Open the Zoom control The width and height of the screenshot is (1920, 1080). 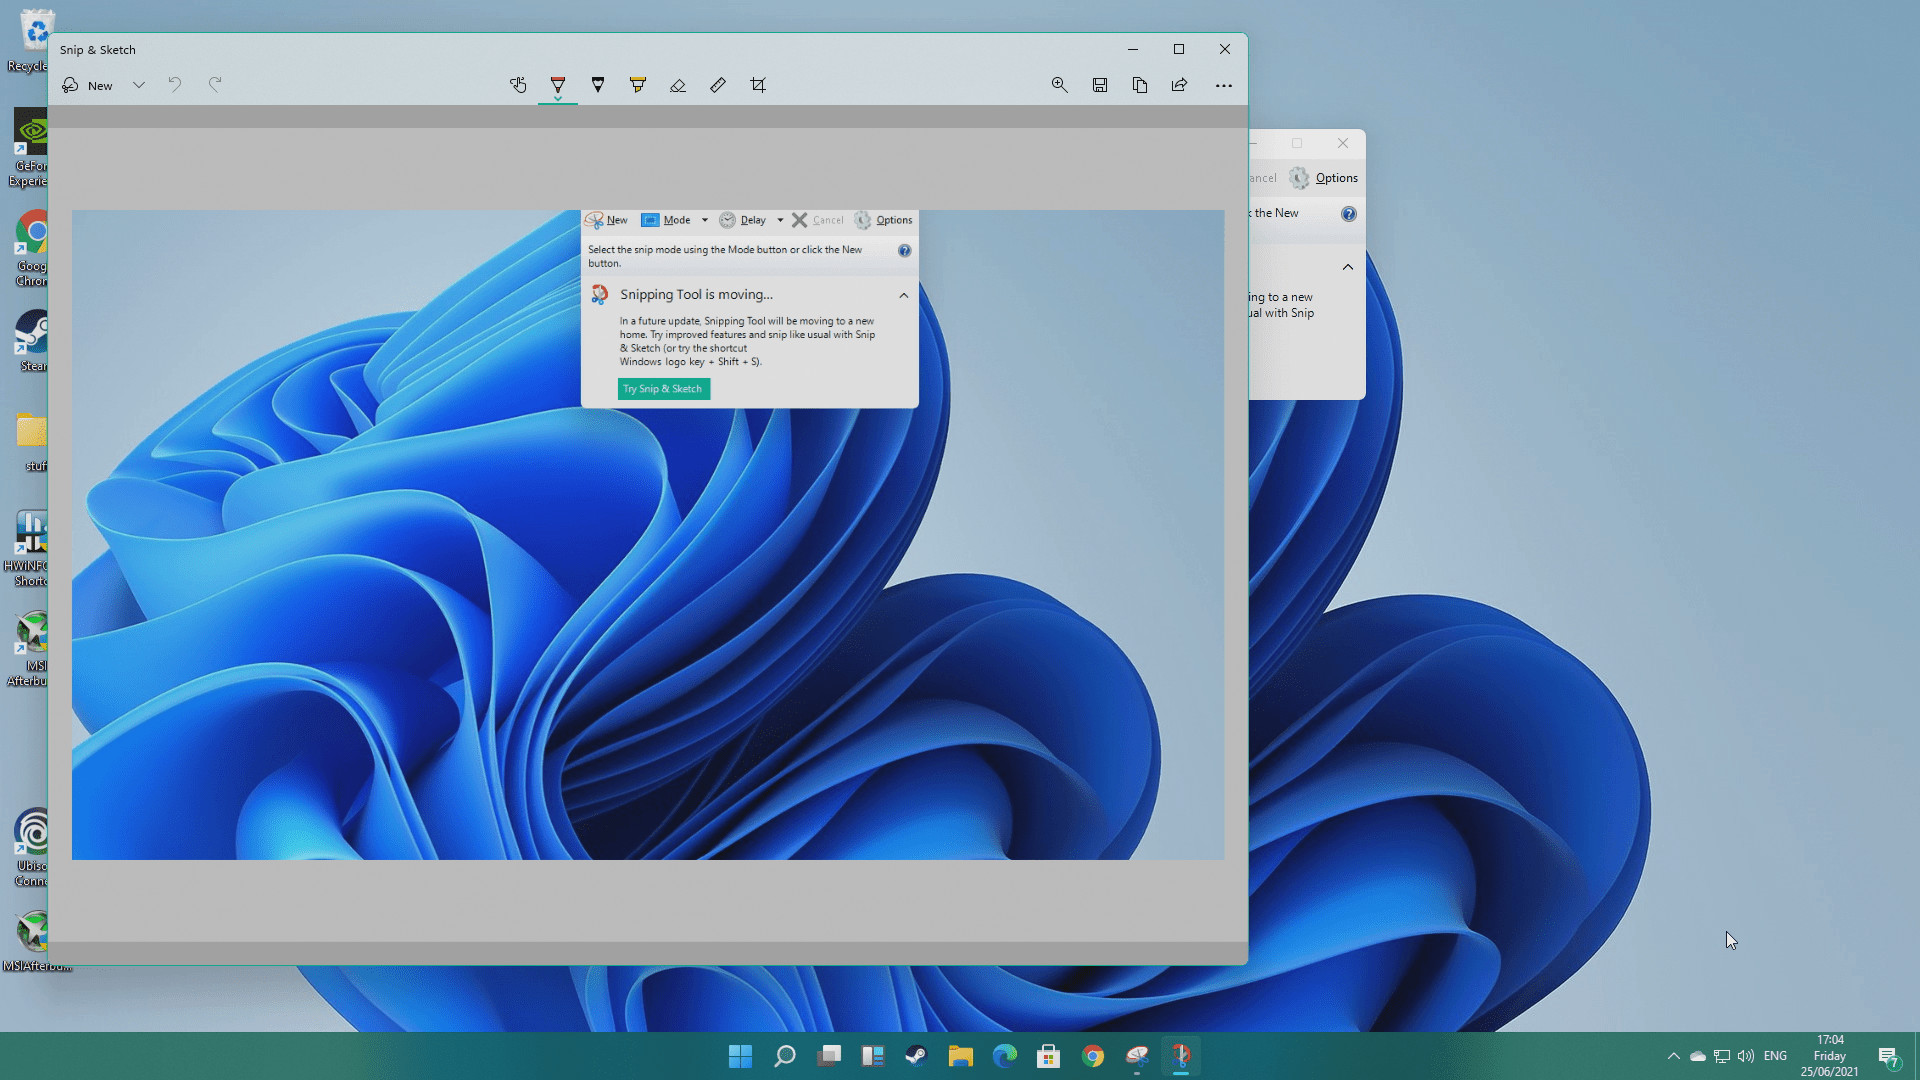click(x=1060, y=86)
